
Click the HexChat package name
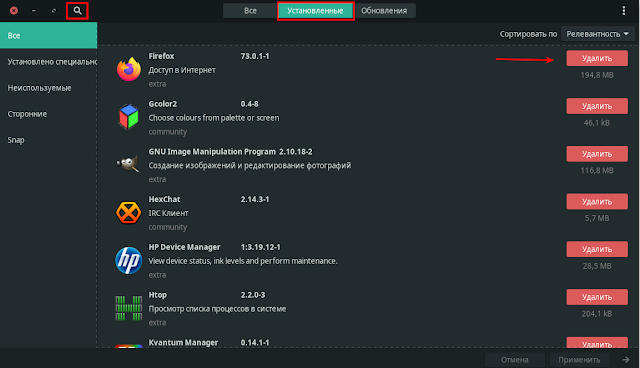164,200
